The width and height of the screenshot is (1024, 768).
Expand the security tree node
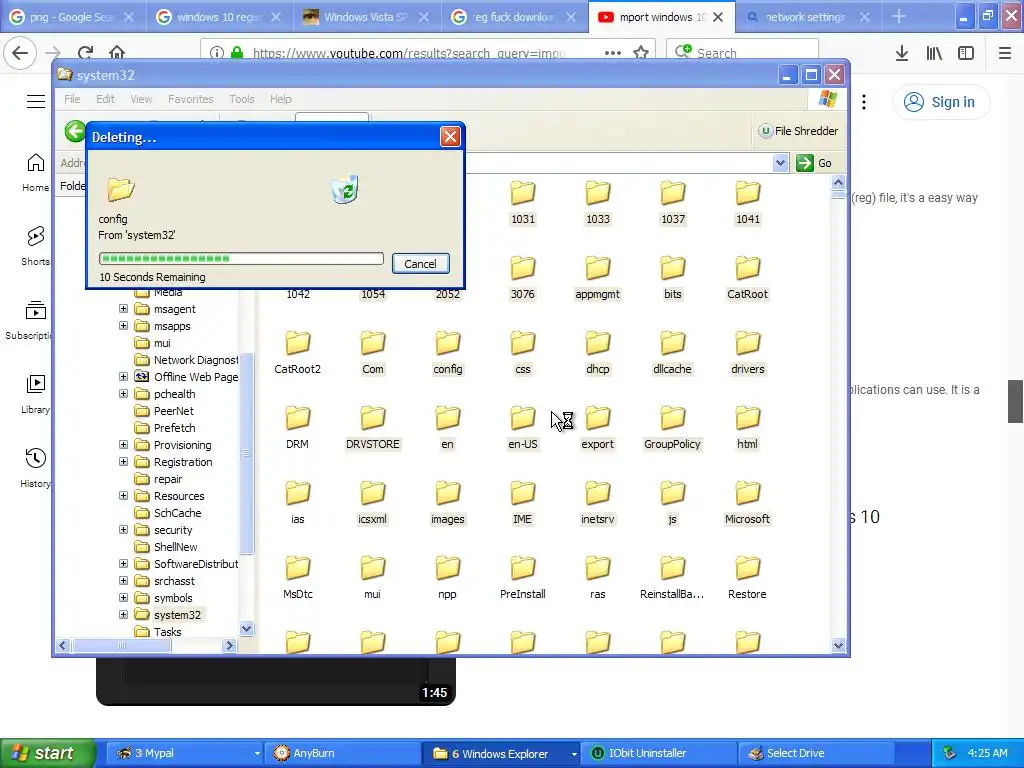[x=123, y=529]
